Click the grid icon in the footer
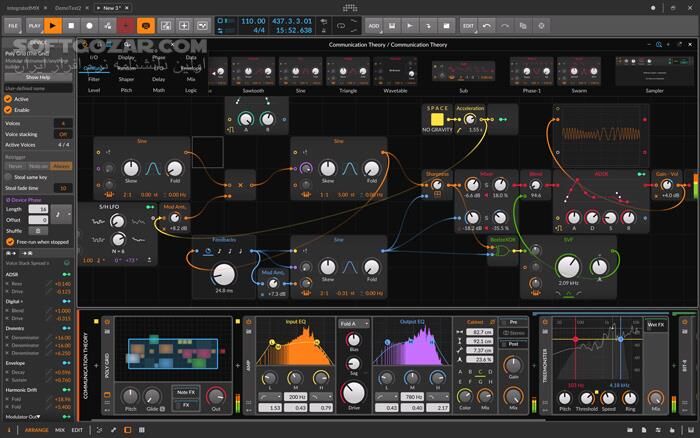The image size is (700, 438). click(x=142, y=430)
